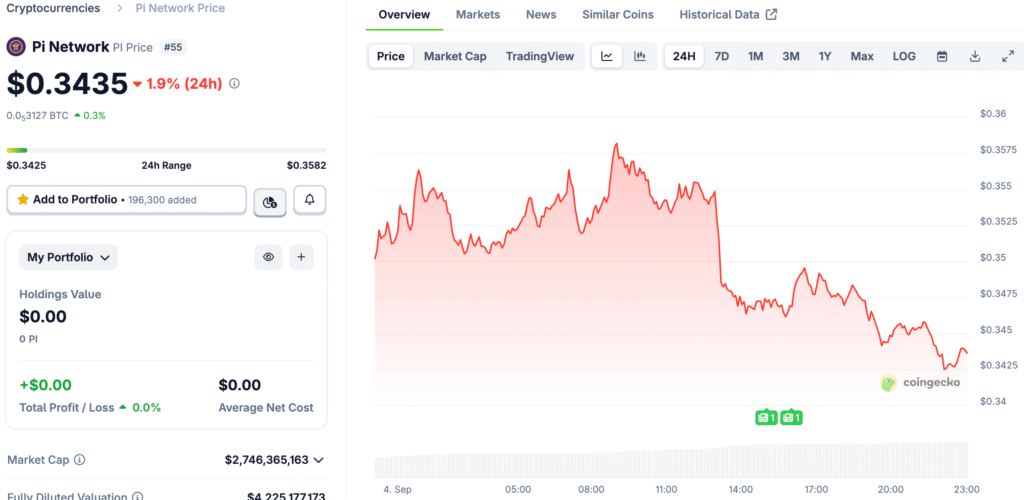
Task: Click Average Net Cost label
Action: (266, 407)
